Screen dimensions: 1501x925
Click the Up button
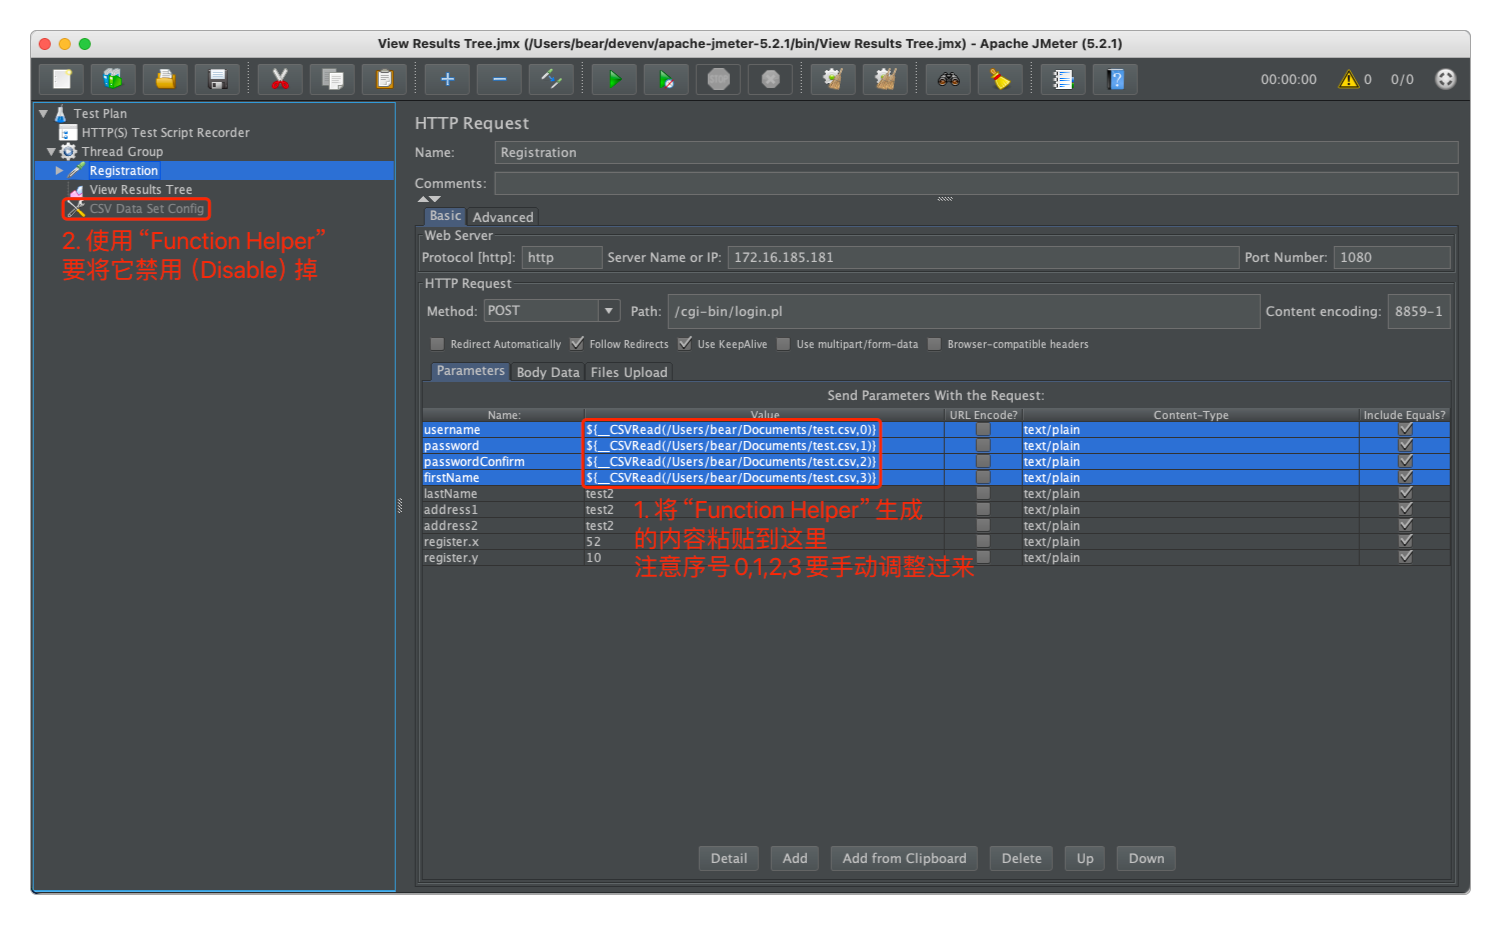pos(1085,858)
